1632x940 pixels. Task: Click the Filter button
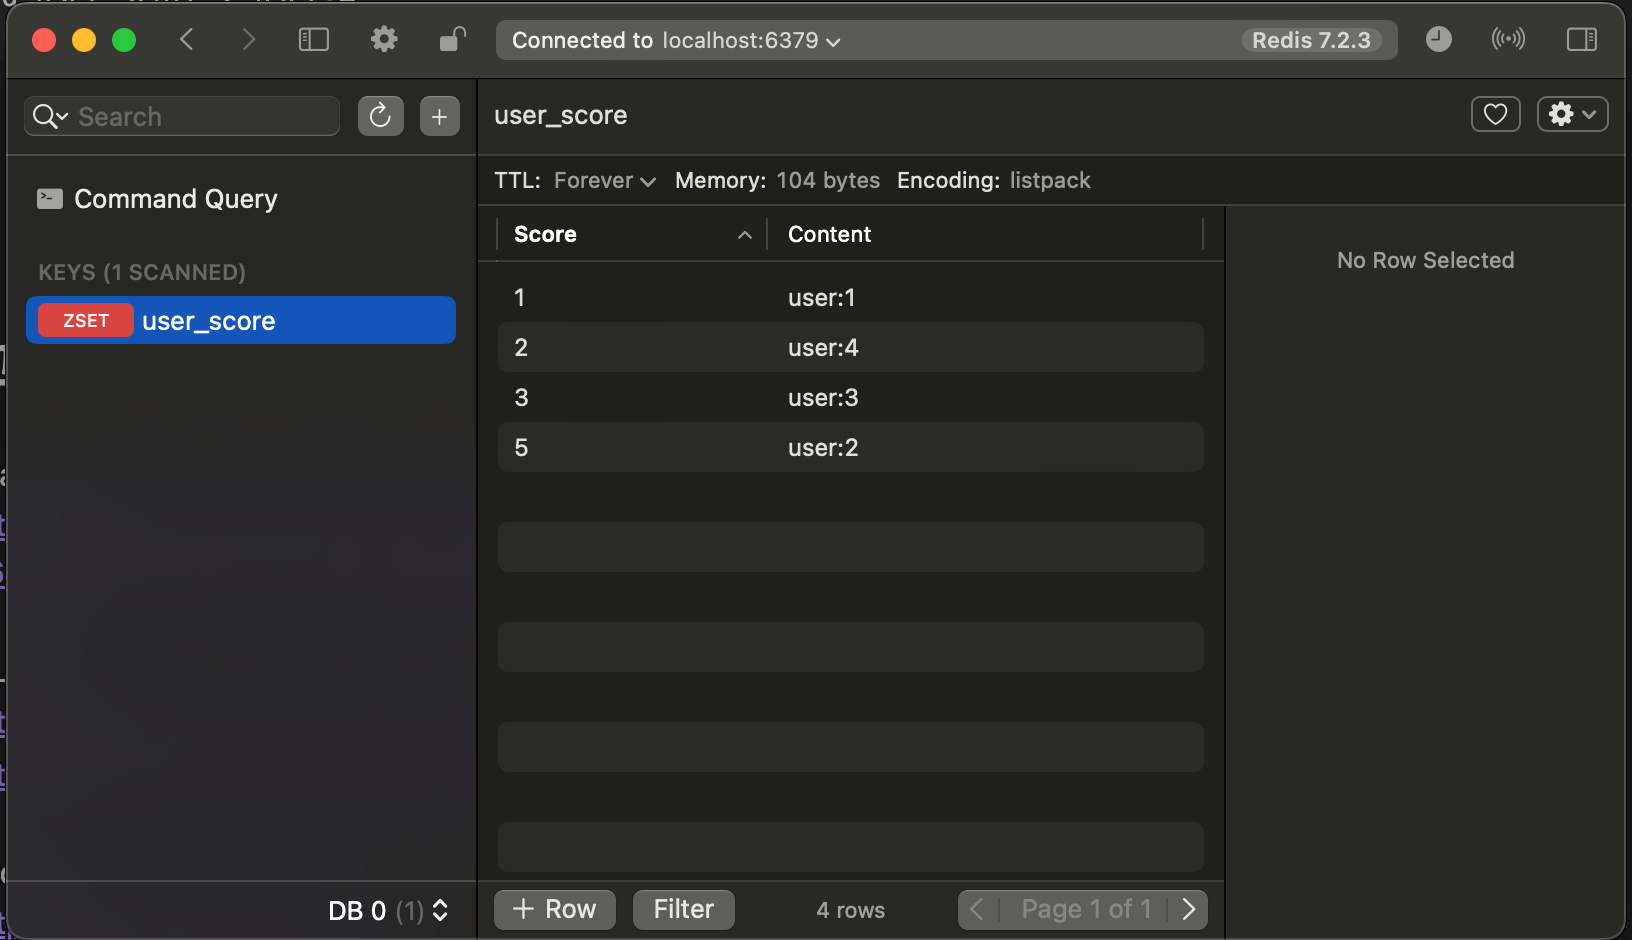click(x=684, y=910)
